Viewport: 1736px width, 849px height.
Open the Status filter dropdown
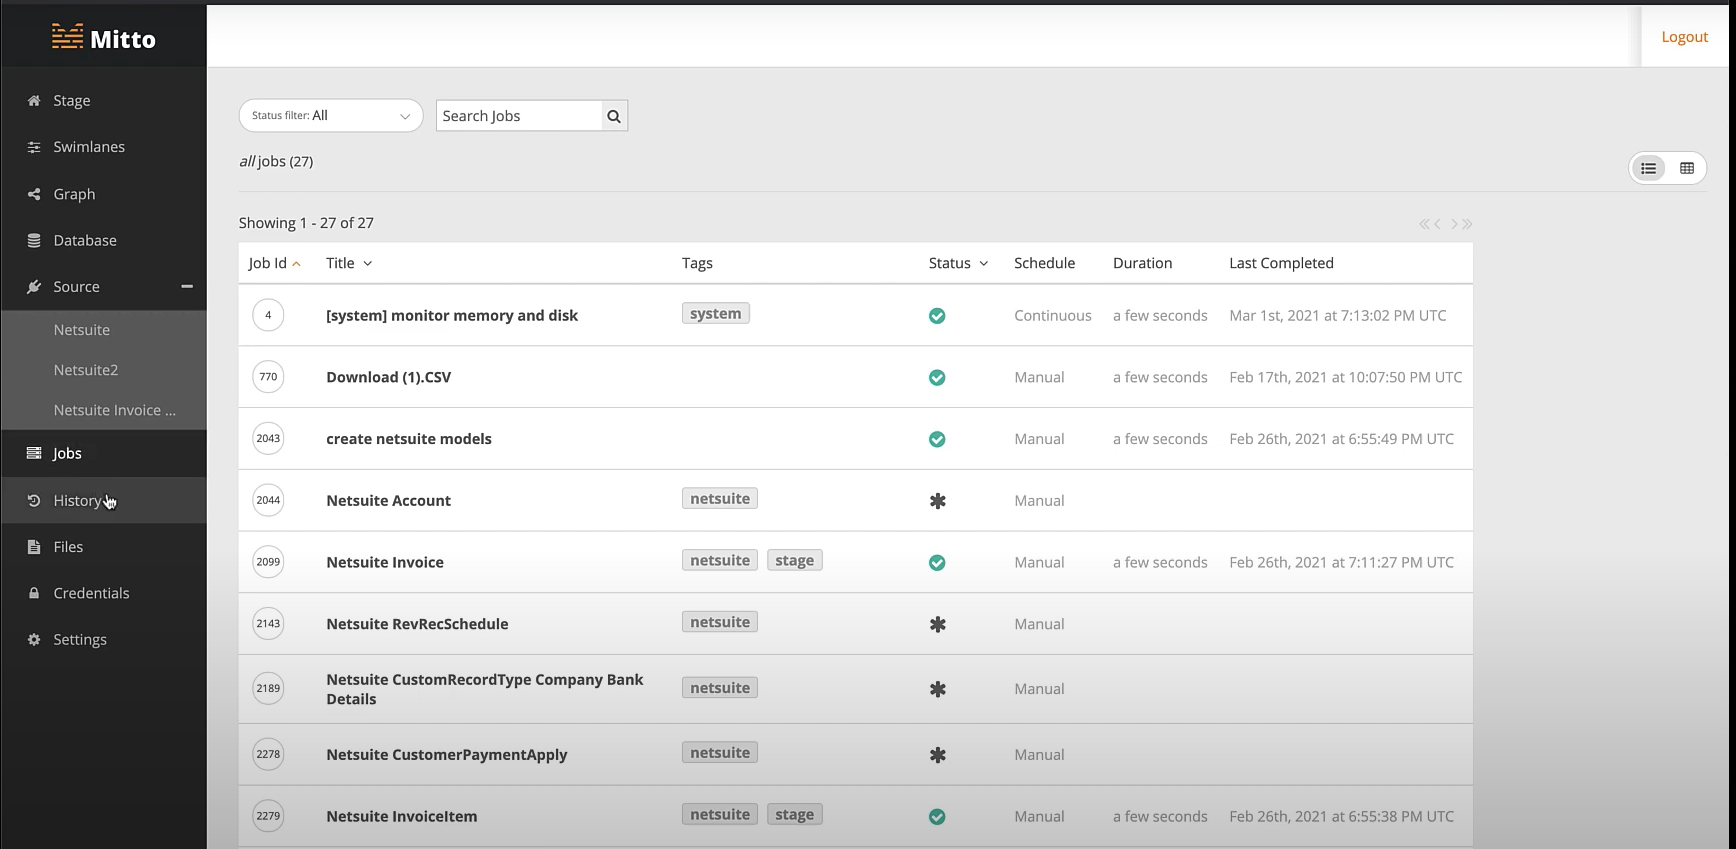click(x=331, y=116)
